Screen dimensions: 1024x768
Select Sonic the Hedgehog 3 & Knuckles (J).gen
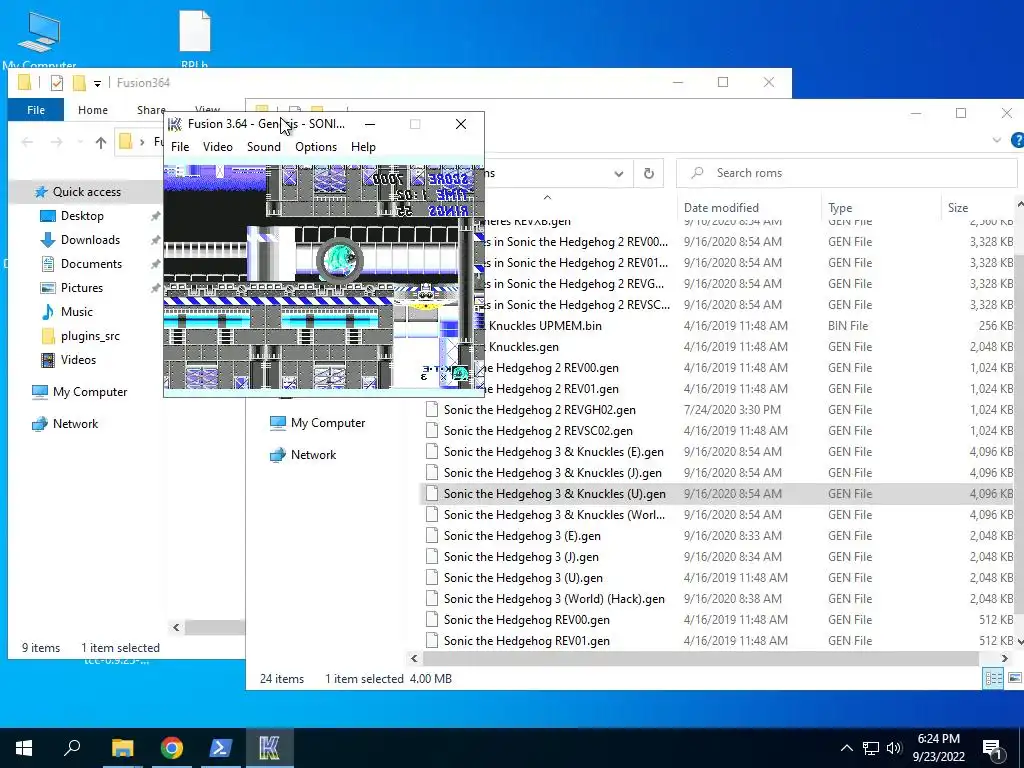click(552, 473)
